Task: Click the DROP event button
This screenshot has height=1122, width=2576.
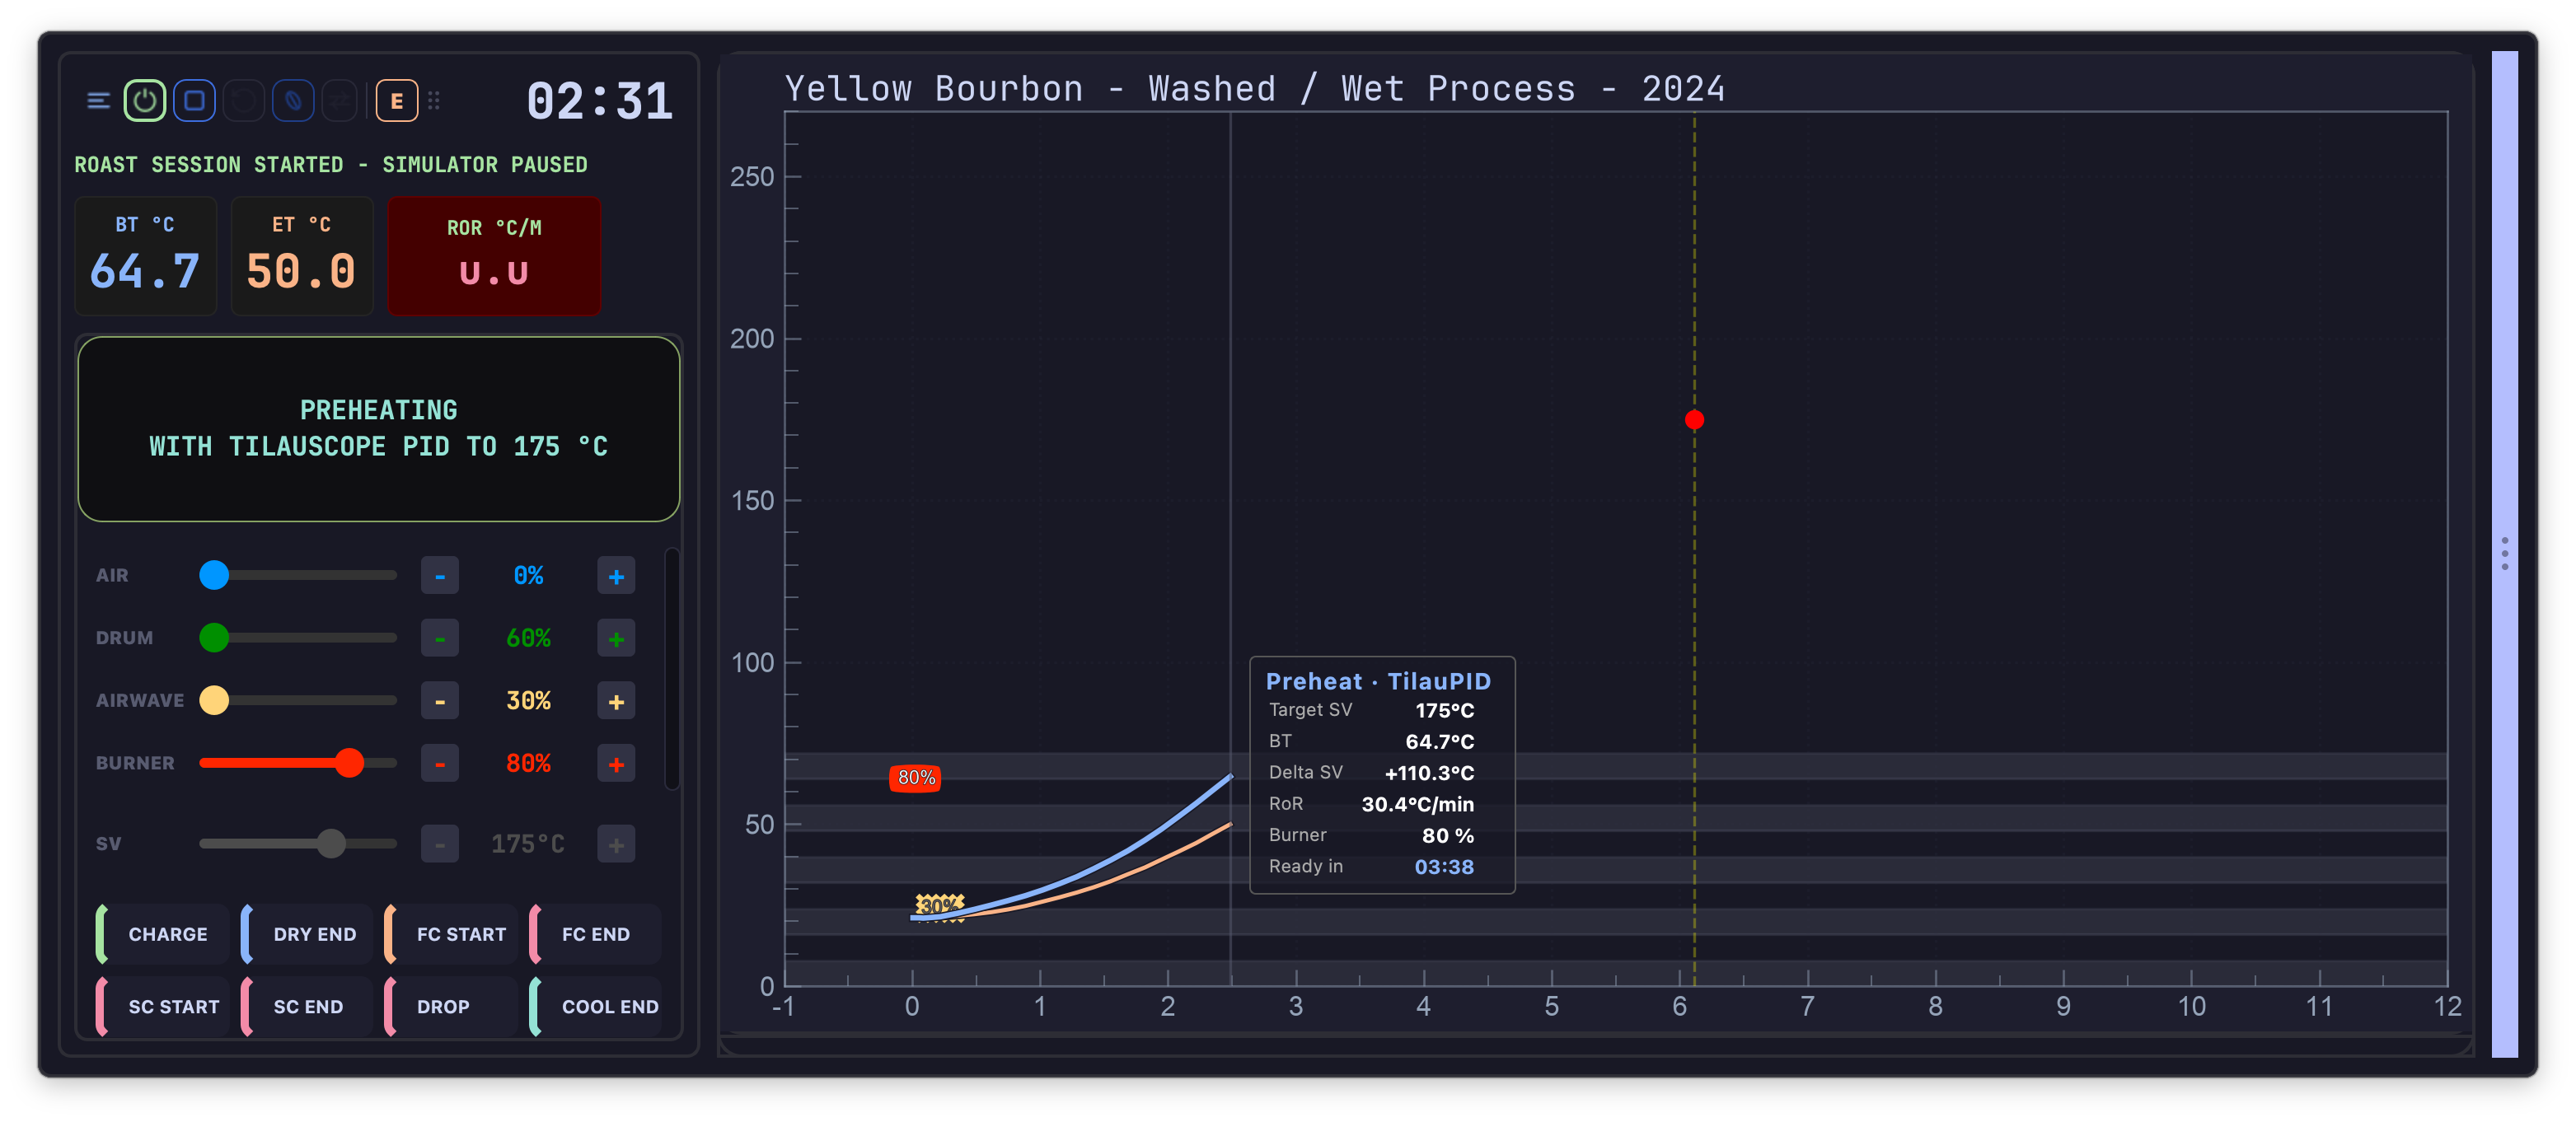Action: coord(451,1006)
